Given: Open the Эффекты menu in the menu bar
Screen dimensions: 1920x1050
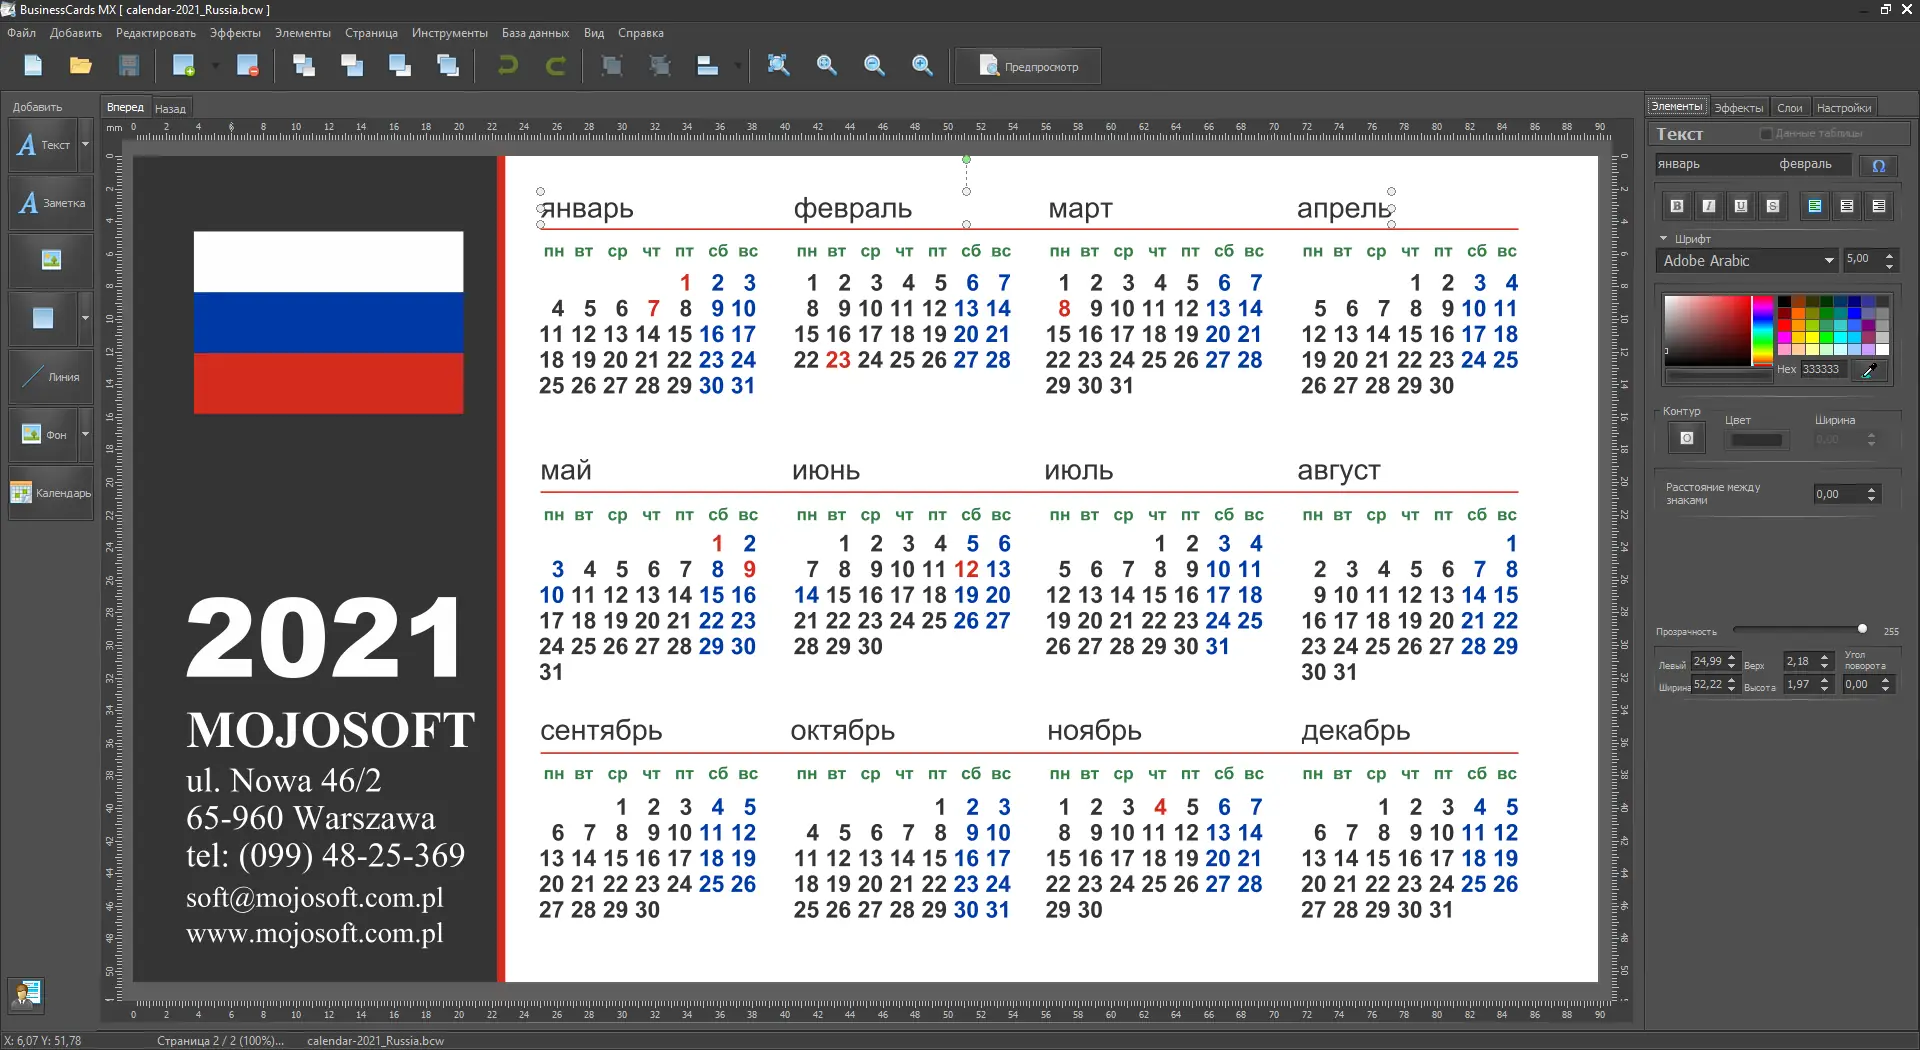Looking at the screenshot, I should click(x=235, y=33).
